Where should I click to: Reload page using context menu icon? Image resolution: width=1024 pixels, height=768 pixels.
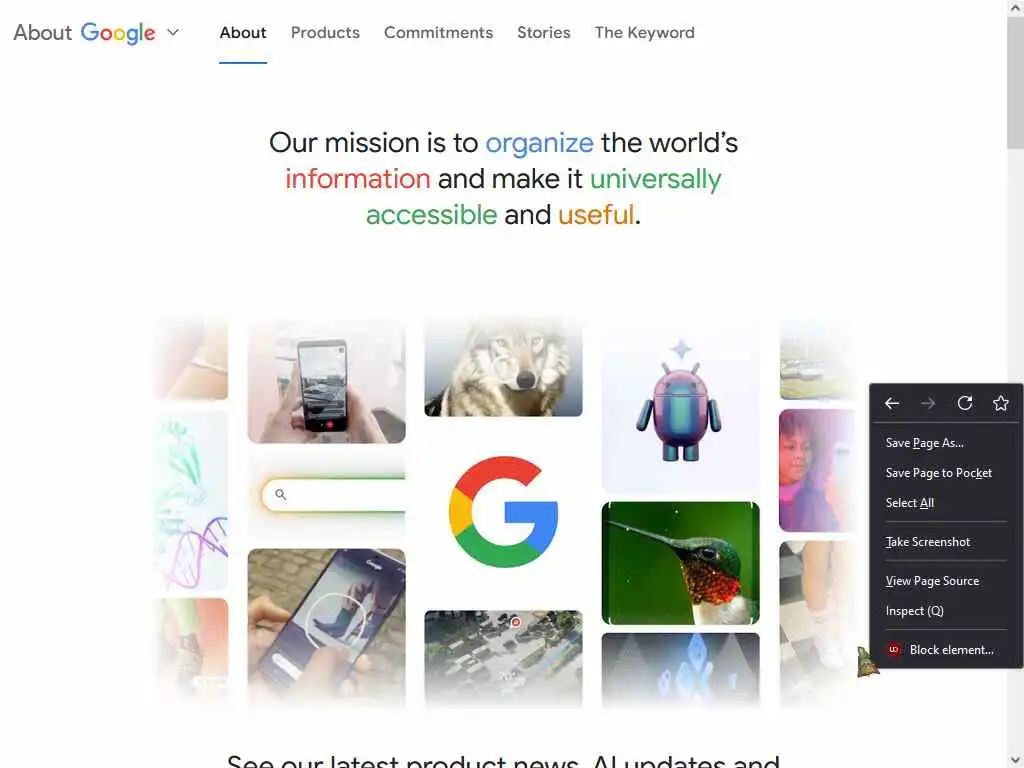pyautogui.click(x=965, y=404)
